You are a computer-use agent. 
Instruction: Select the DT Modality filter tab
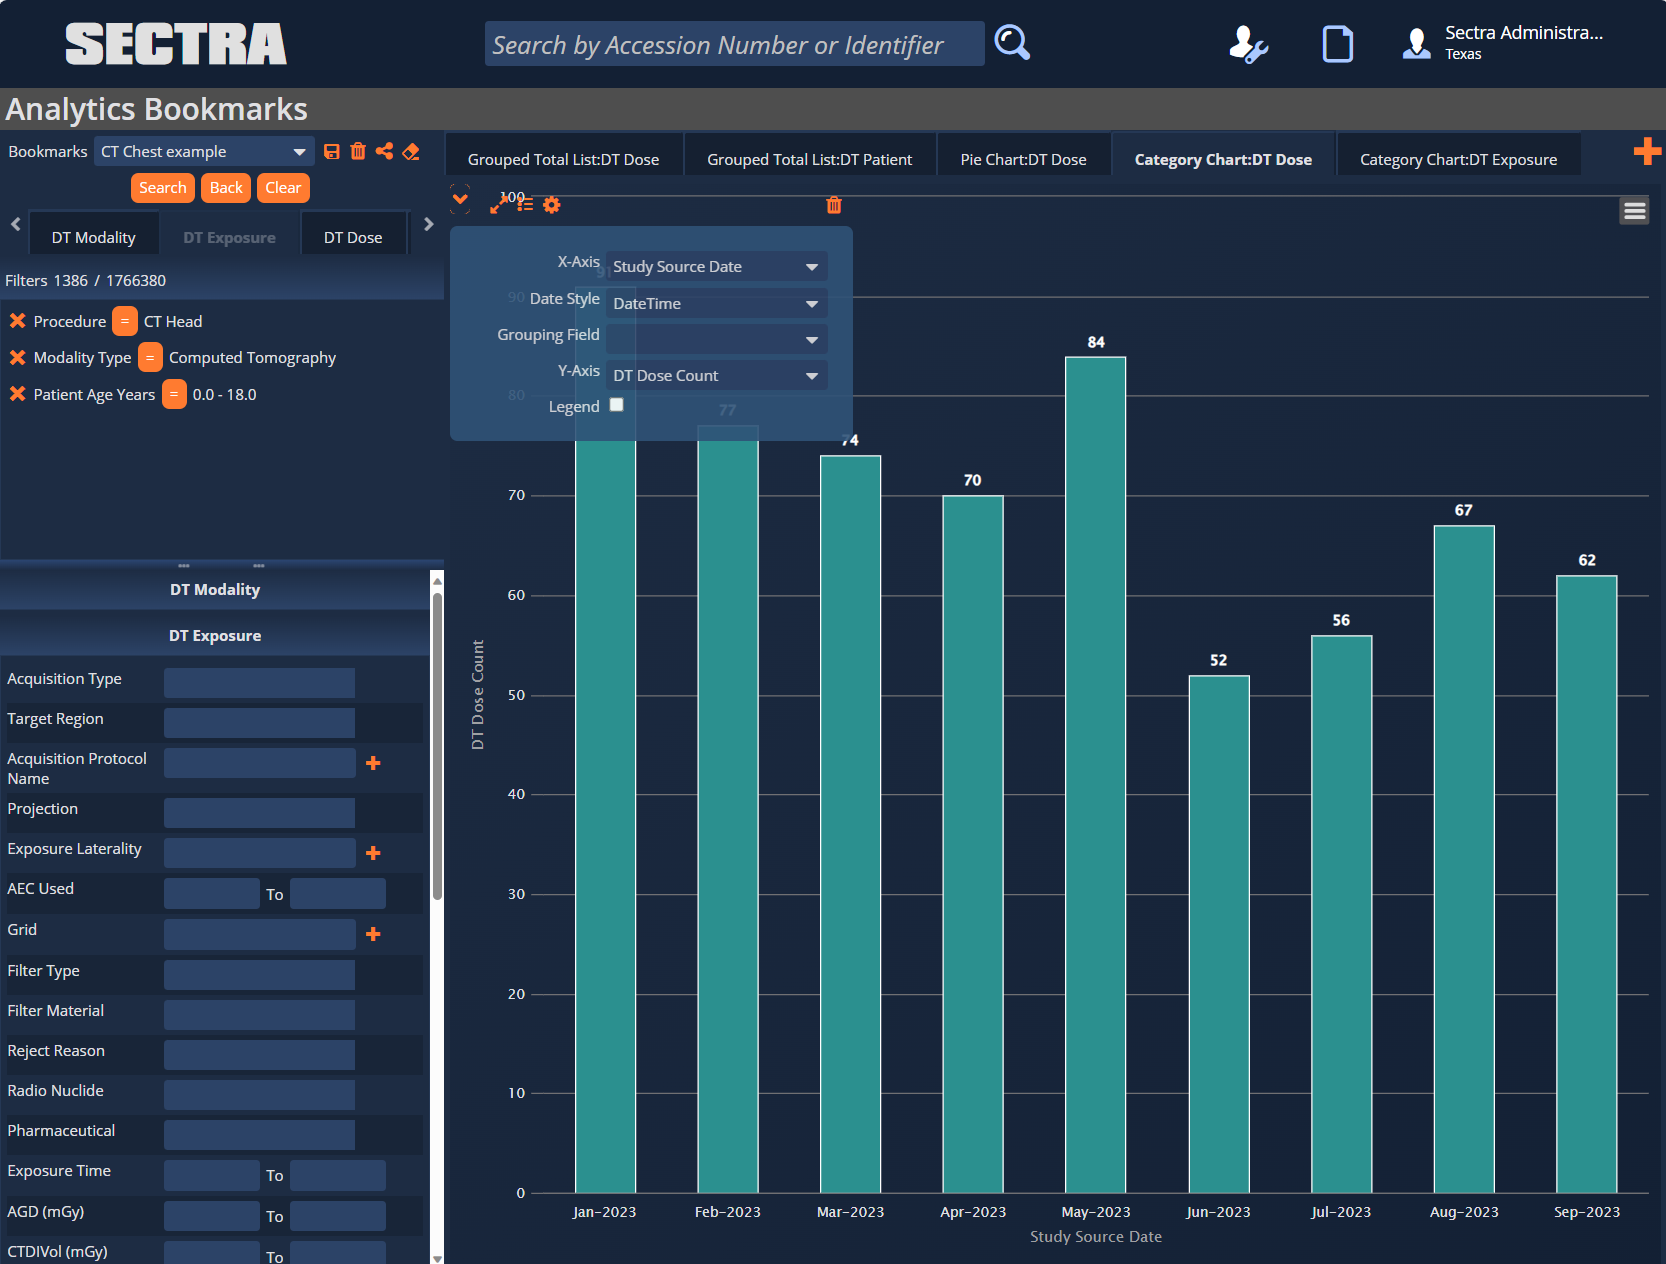pyautogui.click(x=94, y=236)
